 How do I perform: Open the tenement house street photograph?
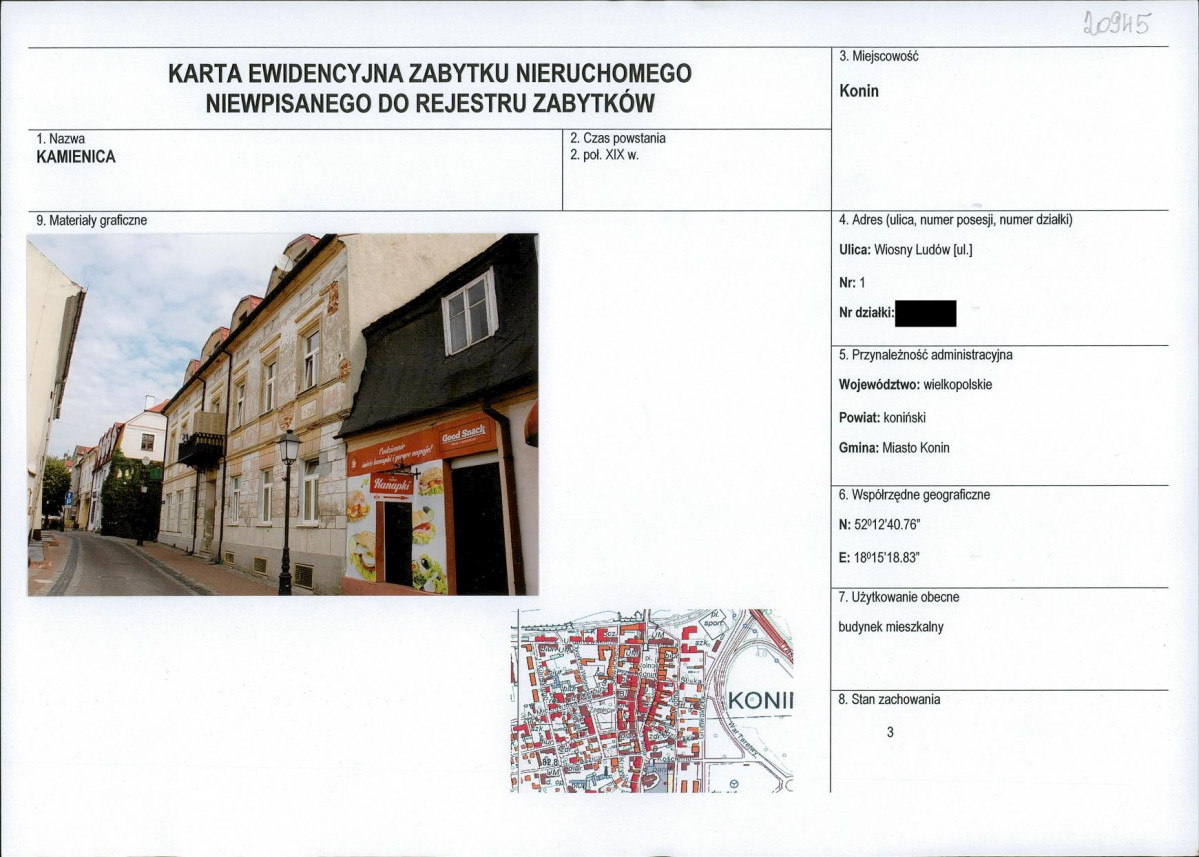[283, 414]
